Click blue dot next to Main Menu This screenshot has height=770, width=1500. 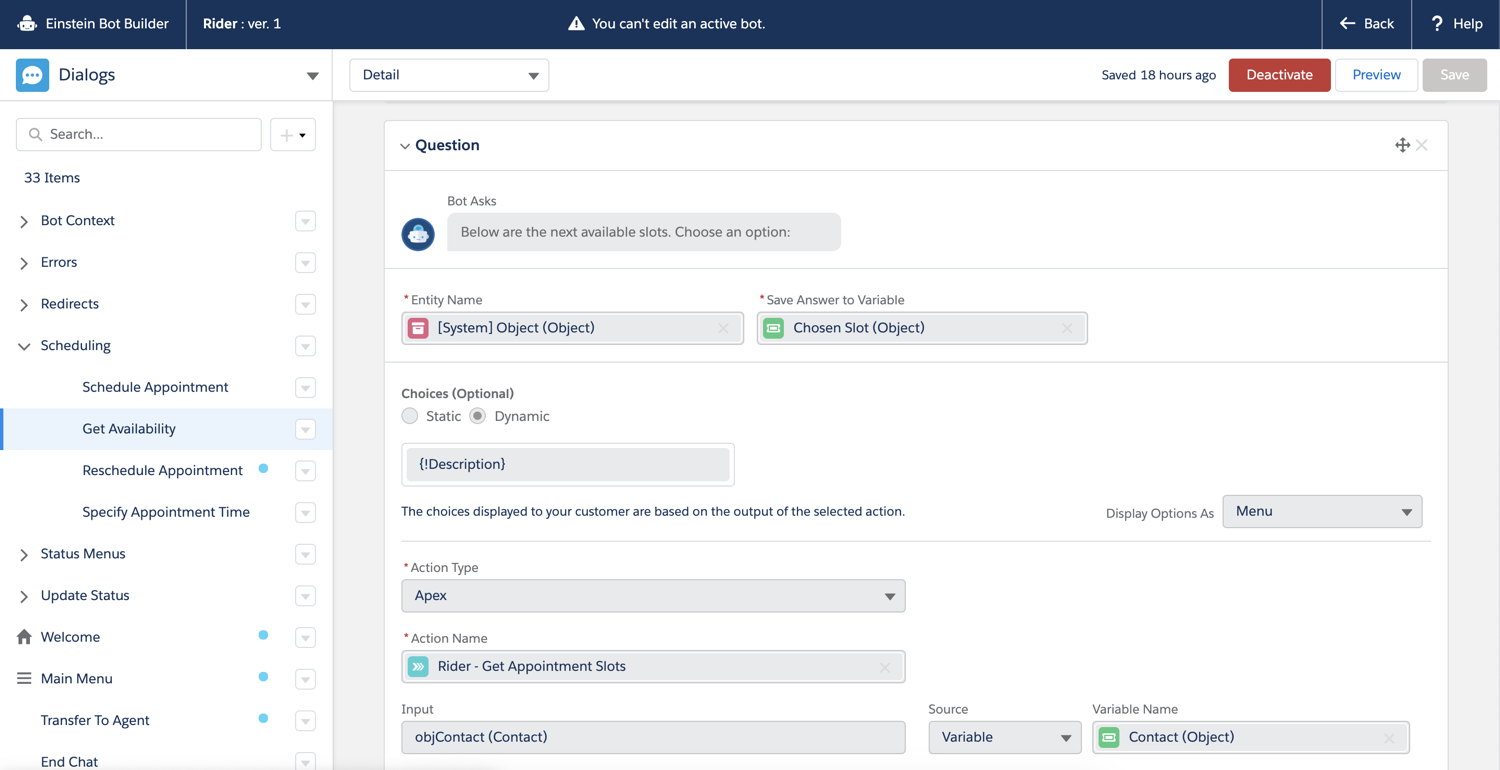tap(263, 677)
